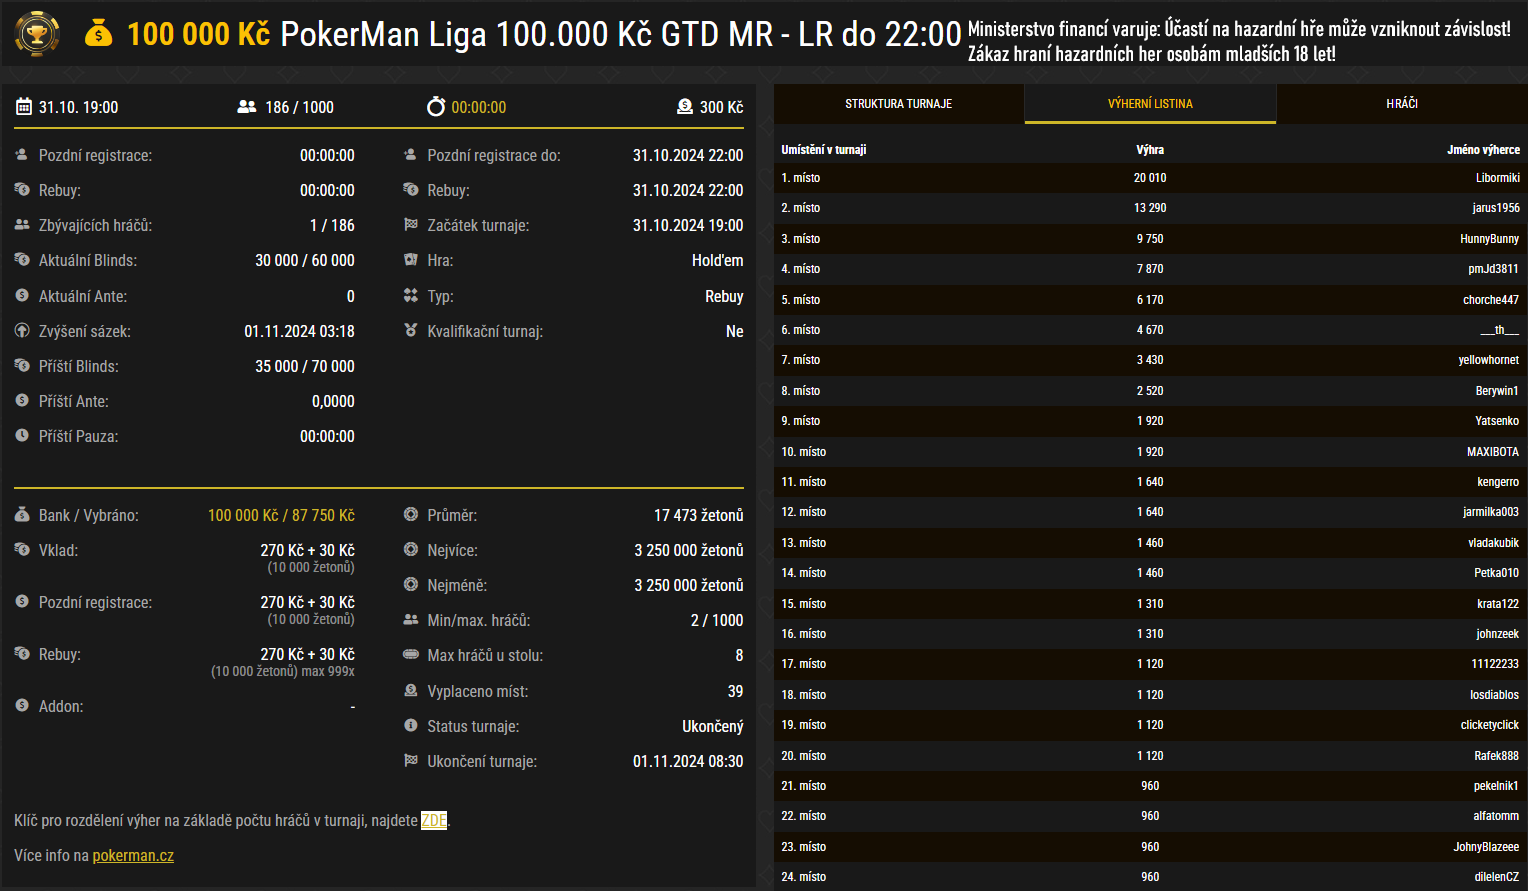Screen dimensions: 1528x891
Task: Click the info icon beside Status turnaje
Action: 410,726
